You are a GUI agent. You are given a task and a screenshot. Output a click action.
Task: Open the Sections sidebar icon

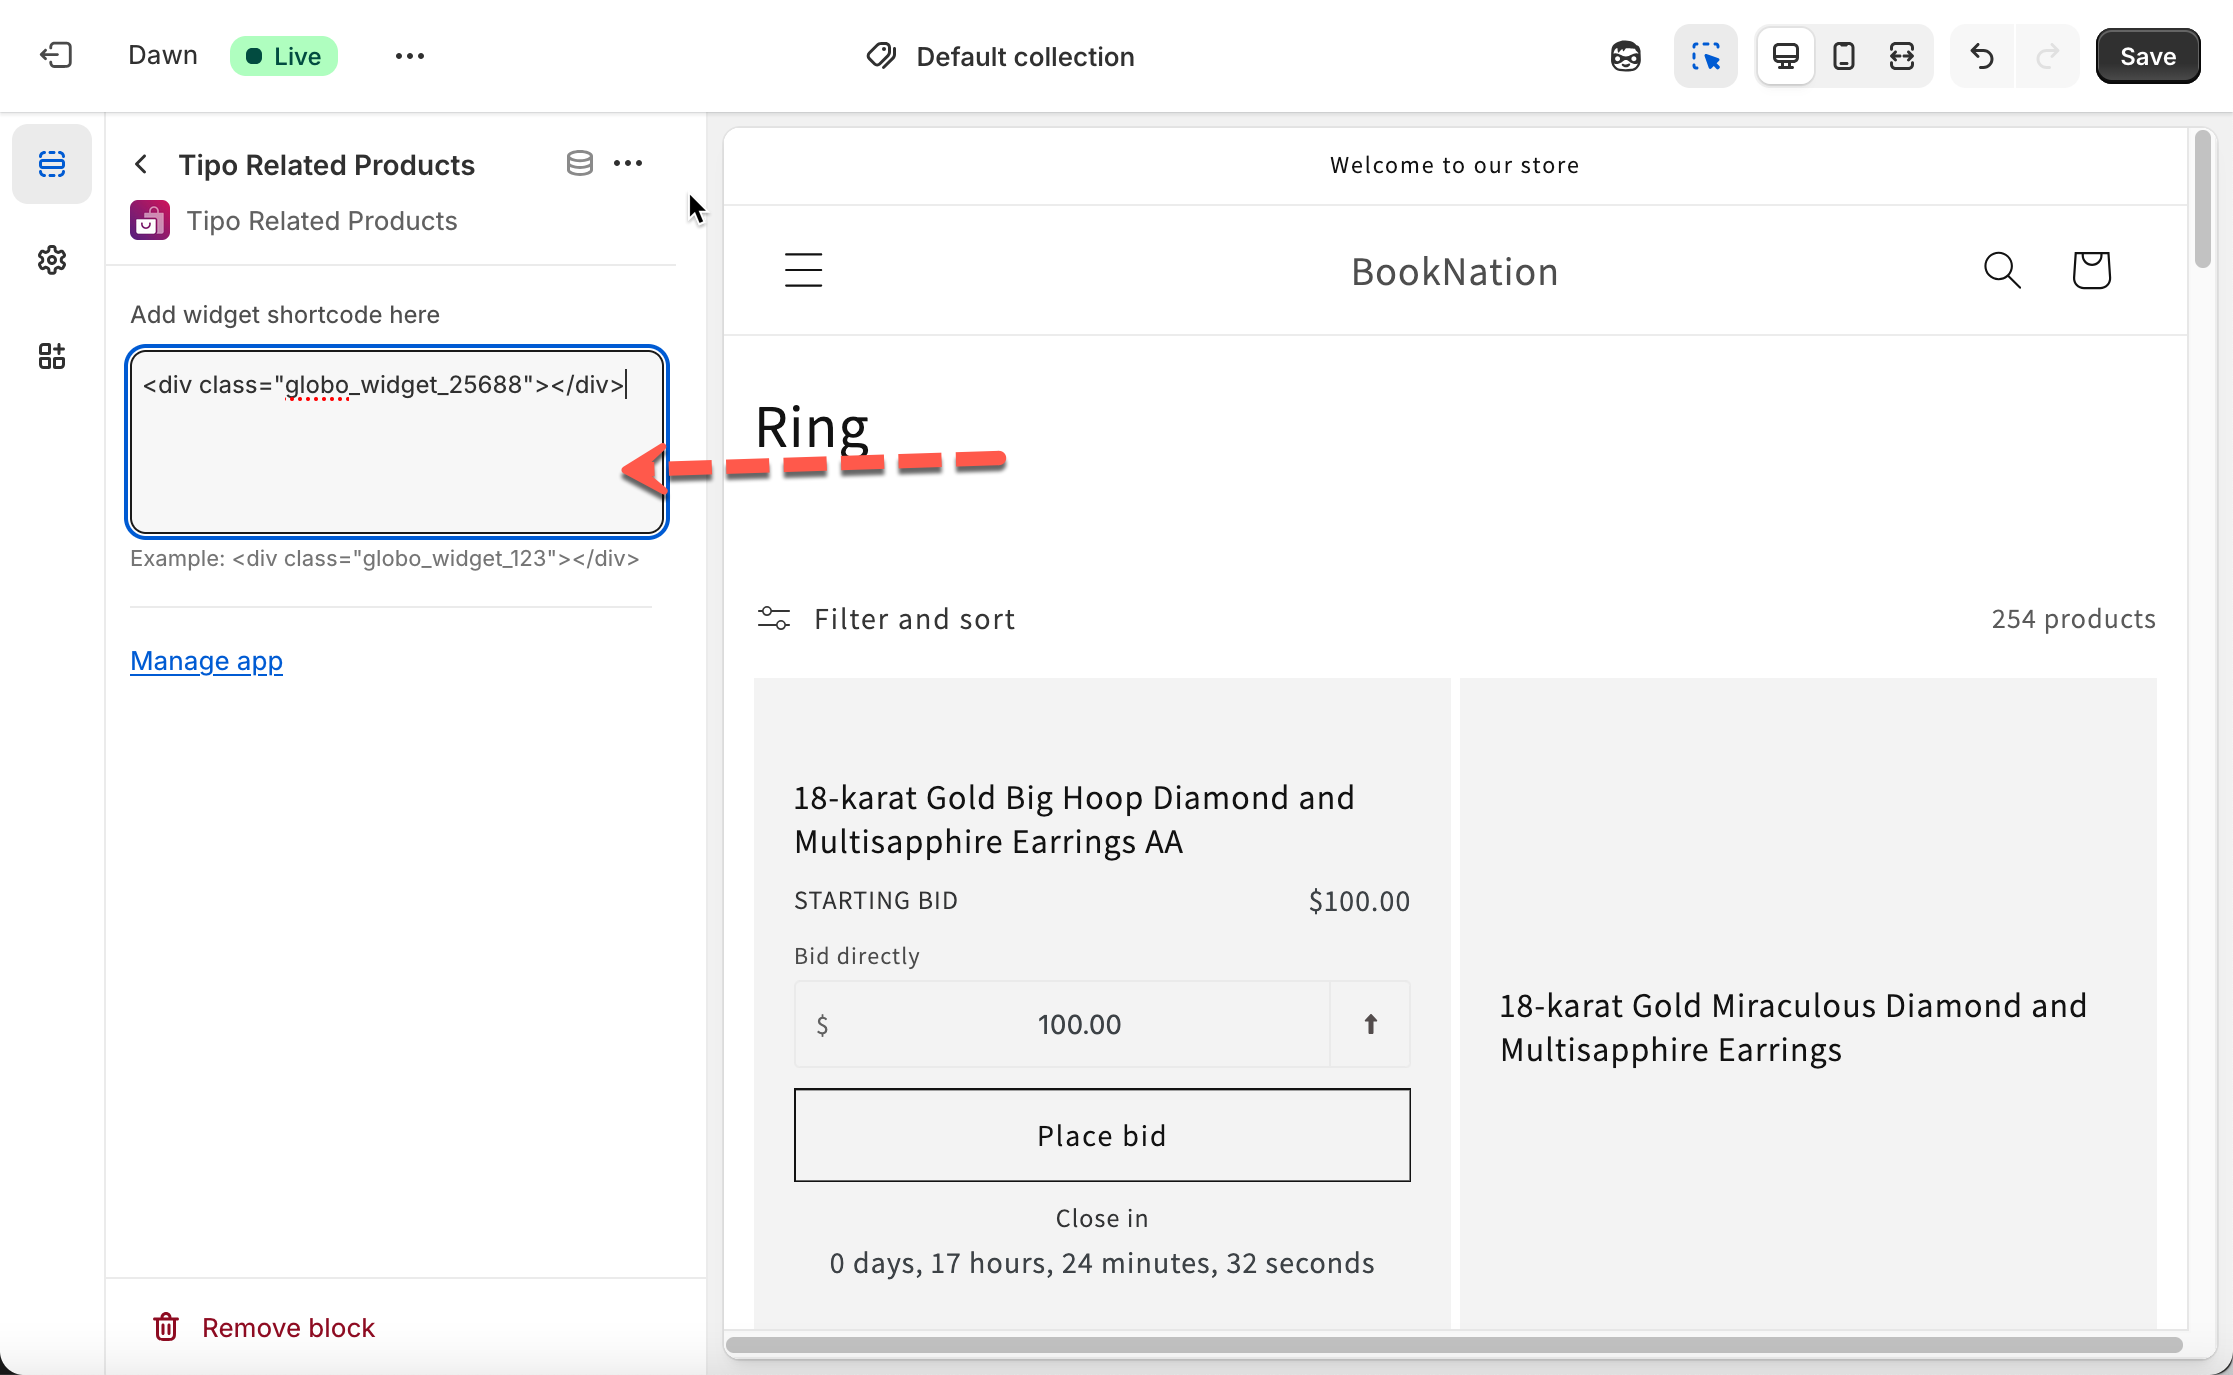(x=52, y=164)
